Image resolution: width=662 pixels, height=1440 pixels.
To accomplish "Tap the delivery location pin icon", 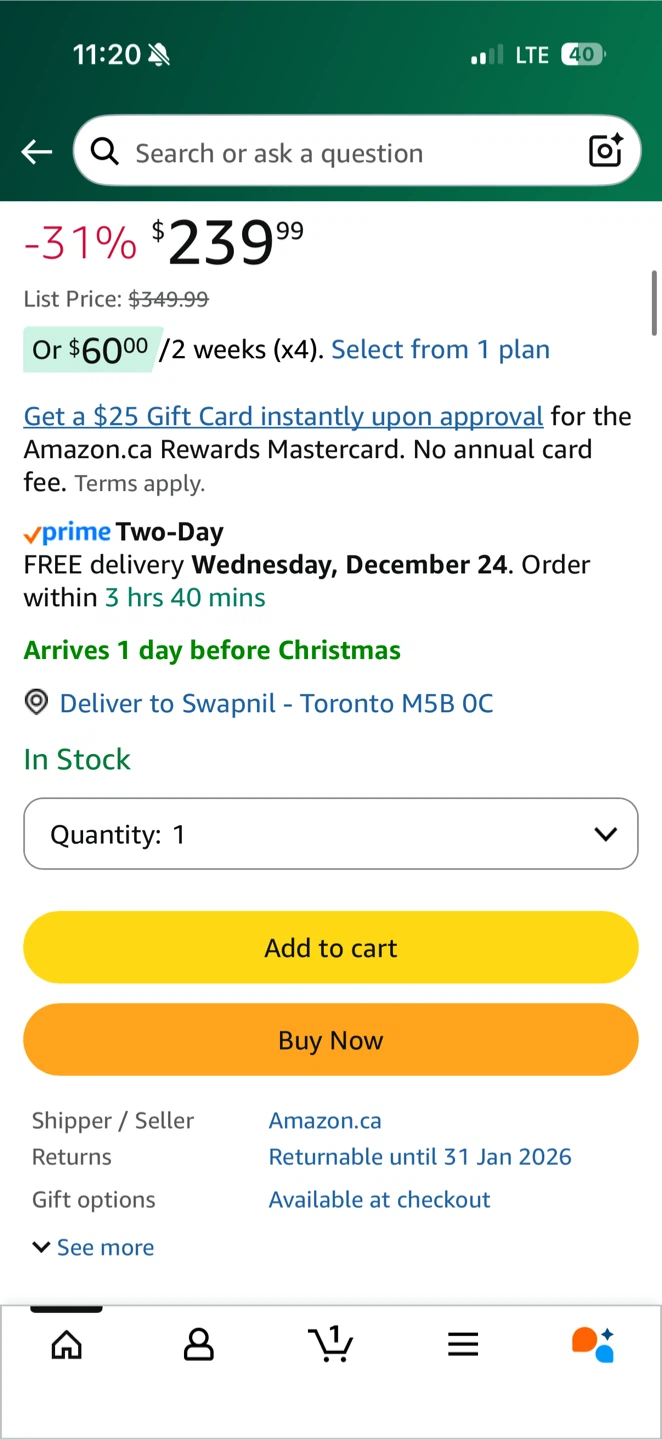I will coord(36,703).
